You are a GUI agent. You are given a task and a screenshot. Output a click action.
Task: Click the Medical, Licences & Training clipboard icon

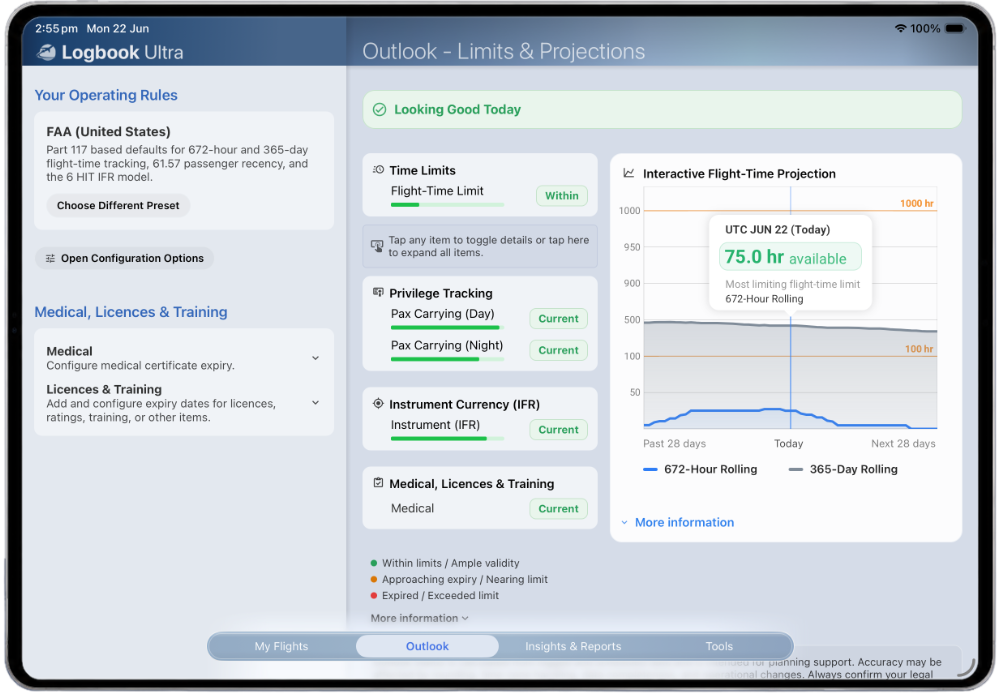pyautogui.click(x=378, y=483)
